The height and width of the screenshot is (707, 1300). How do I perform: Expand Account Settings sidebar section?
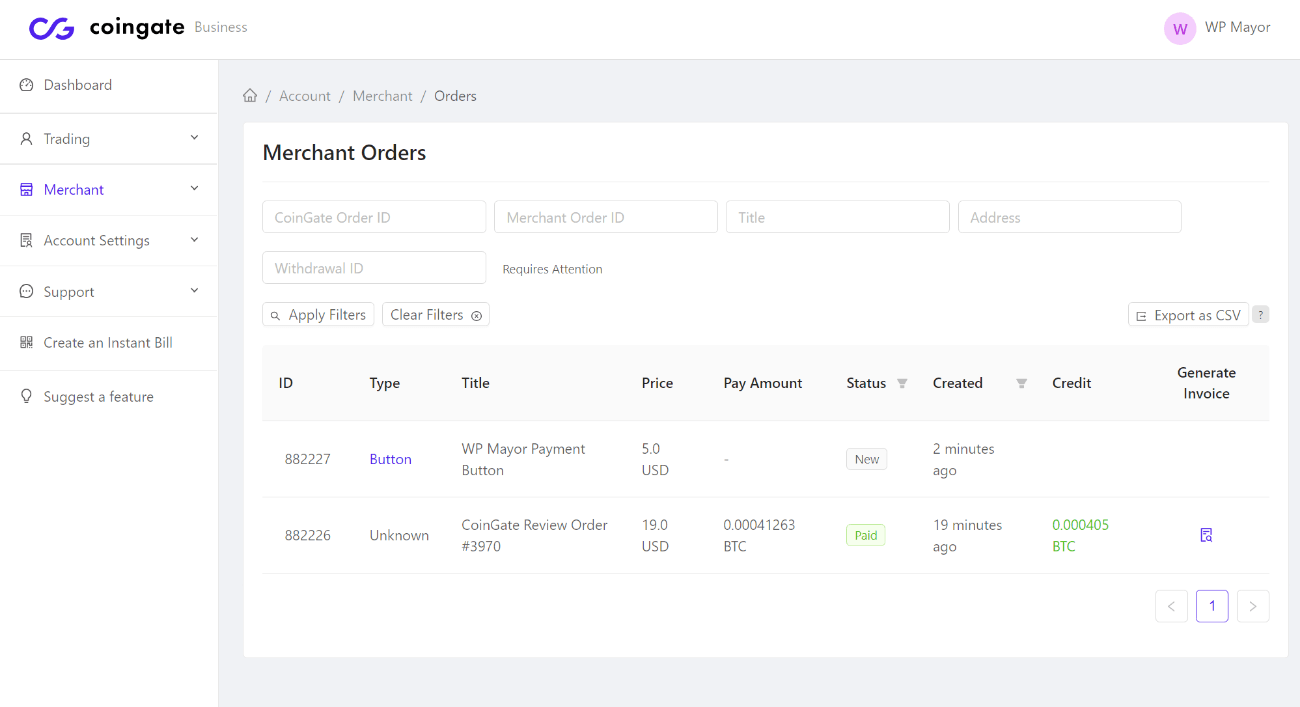click(x=109, y=240)
